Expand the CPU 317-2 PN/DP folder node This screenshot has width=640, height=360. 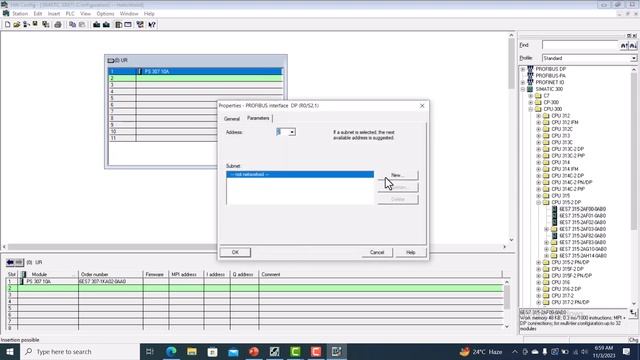click(538, 302)
